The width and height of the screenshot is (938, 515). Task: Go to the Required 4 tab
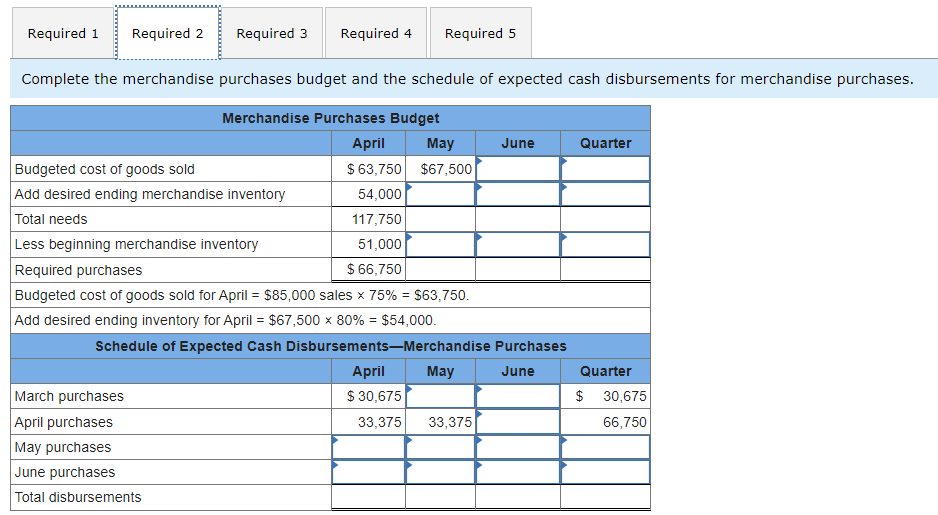tap(376, 33)
